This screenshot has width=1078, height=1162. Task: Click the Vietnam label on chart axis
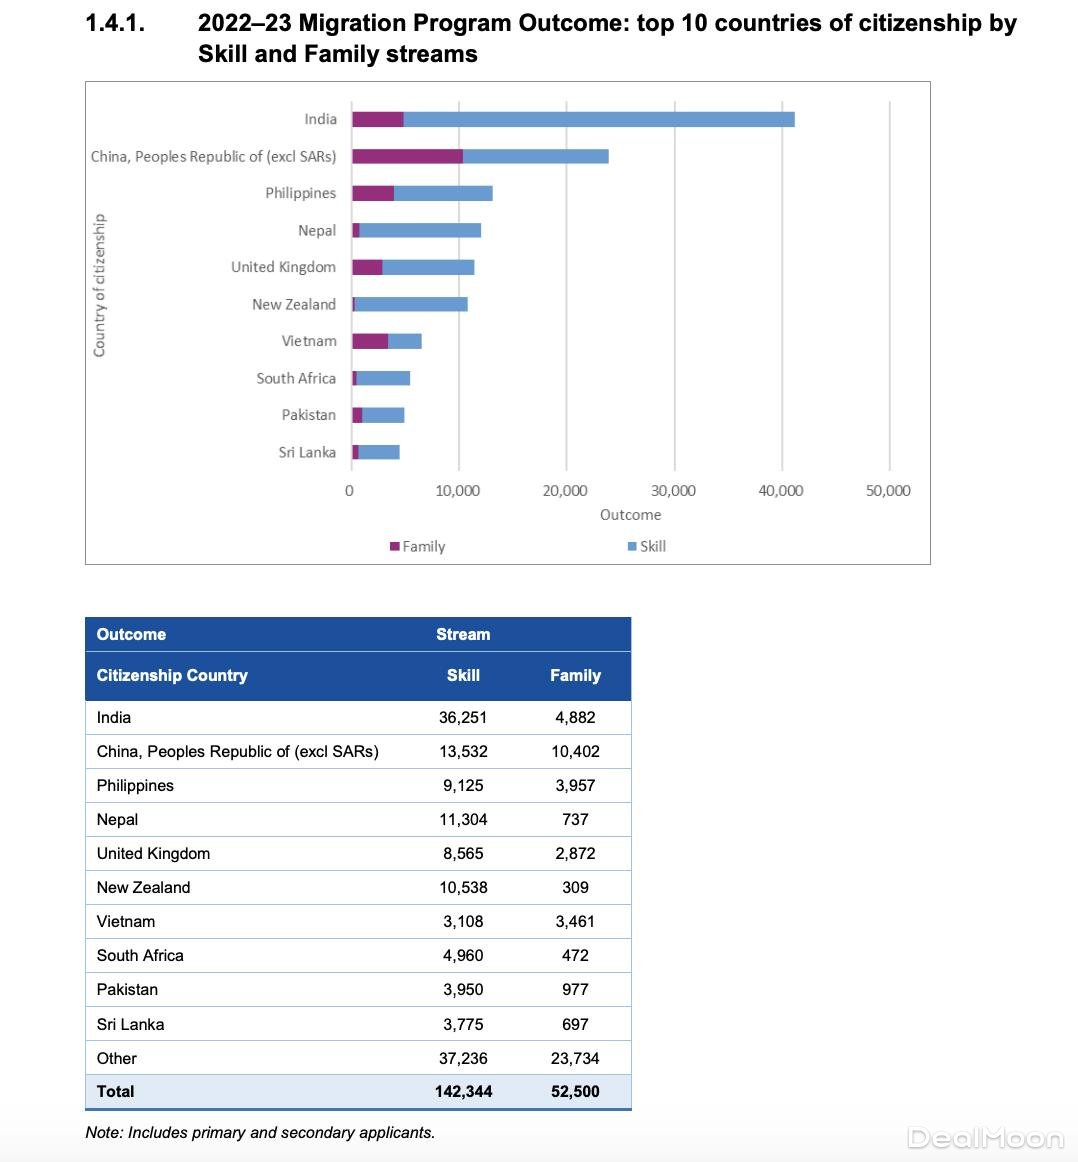tap(308, 341)
